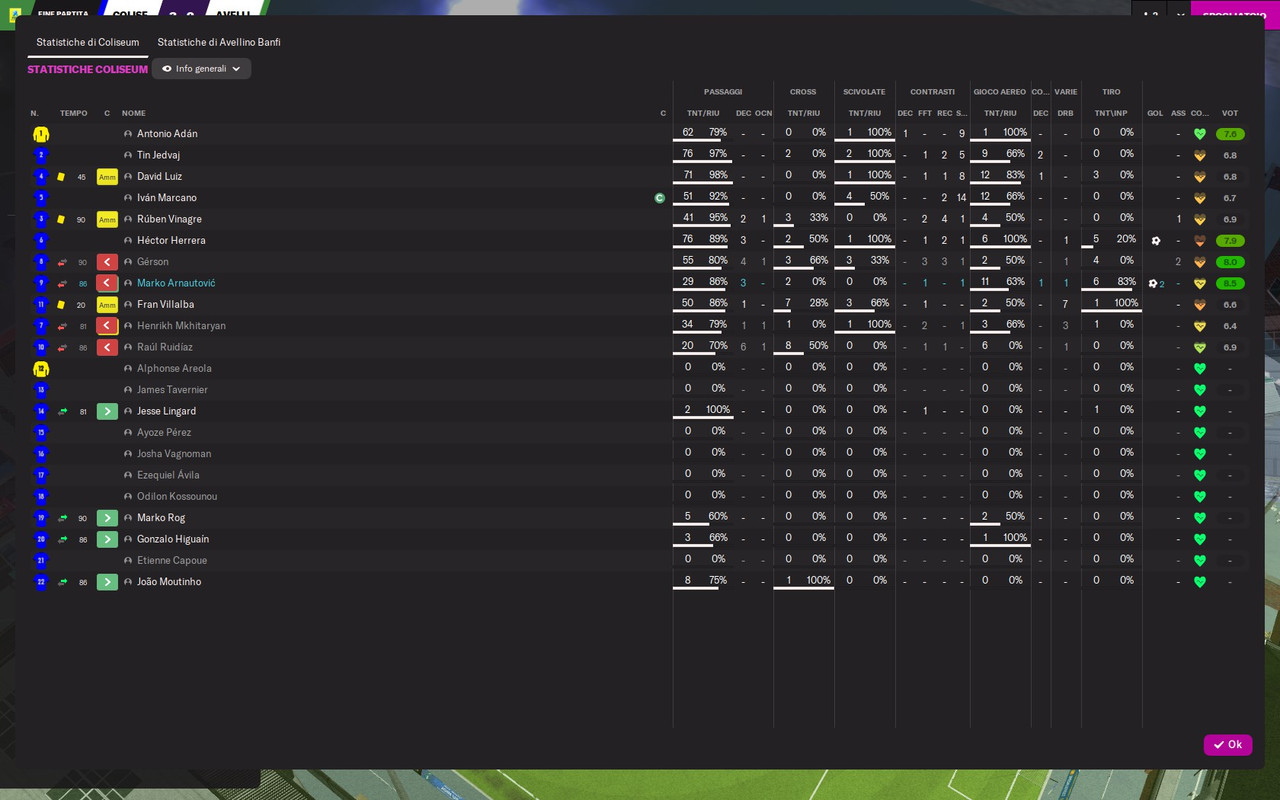Image resolution: width=1280 pixels, height=800 pixels.
Task: Click Gérson's 8.0 rating badge
Action: click(1230, 262)
